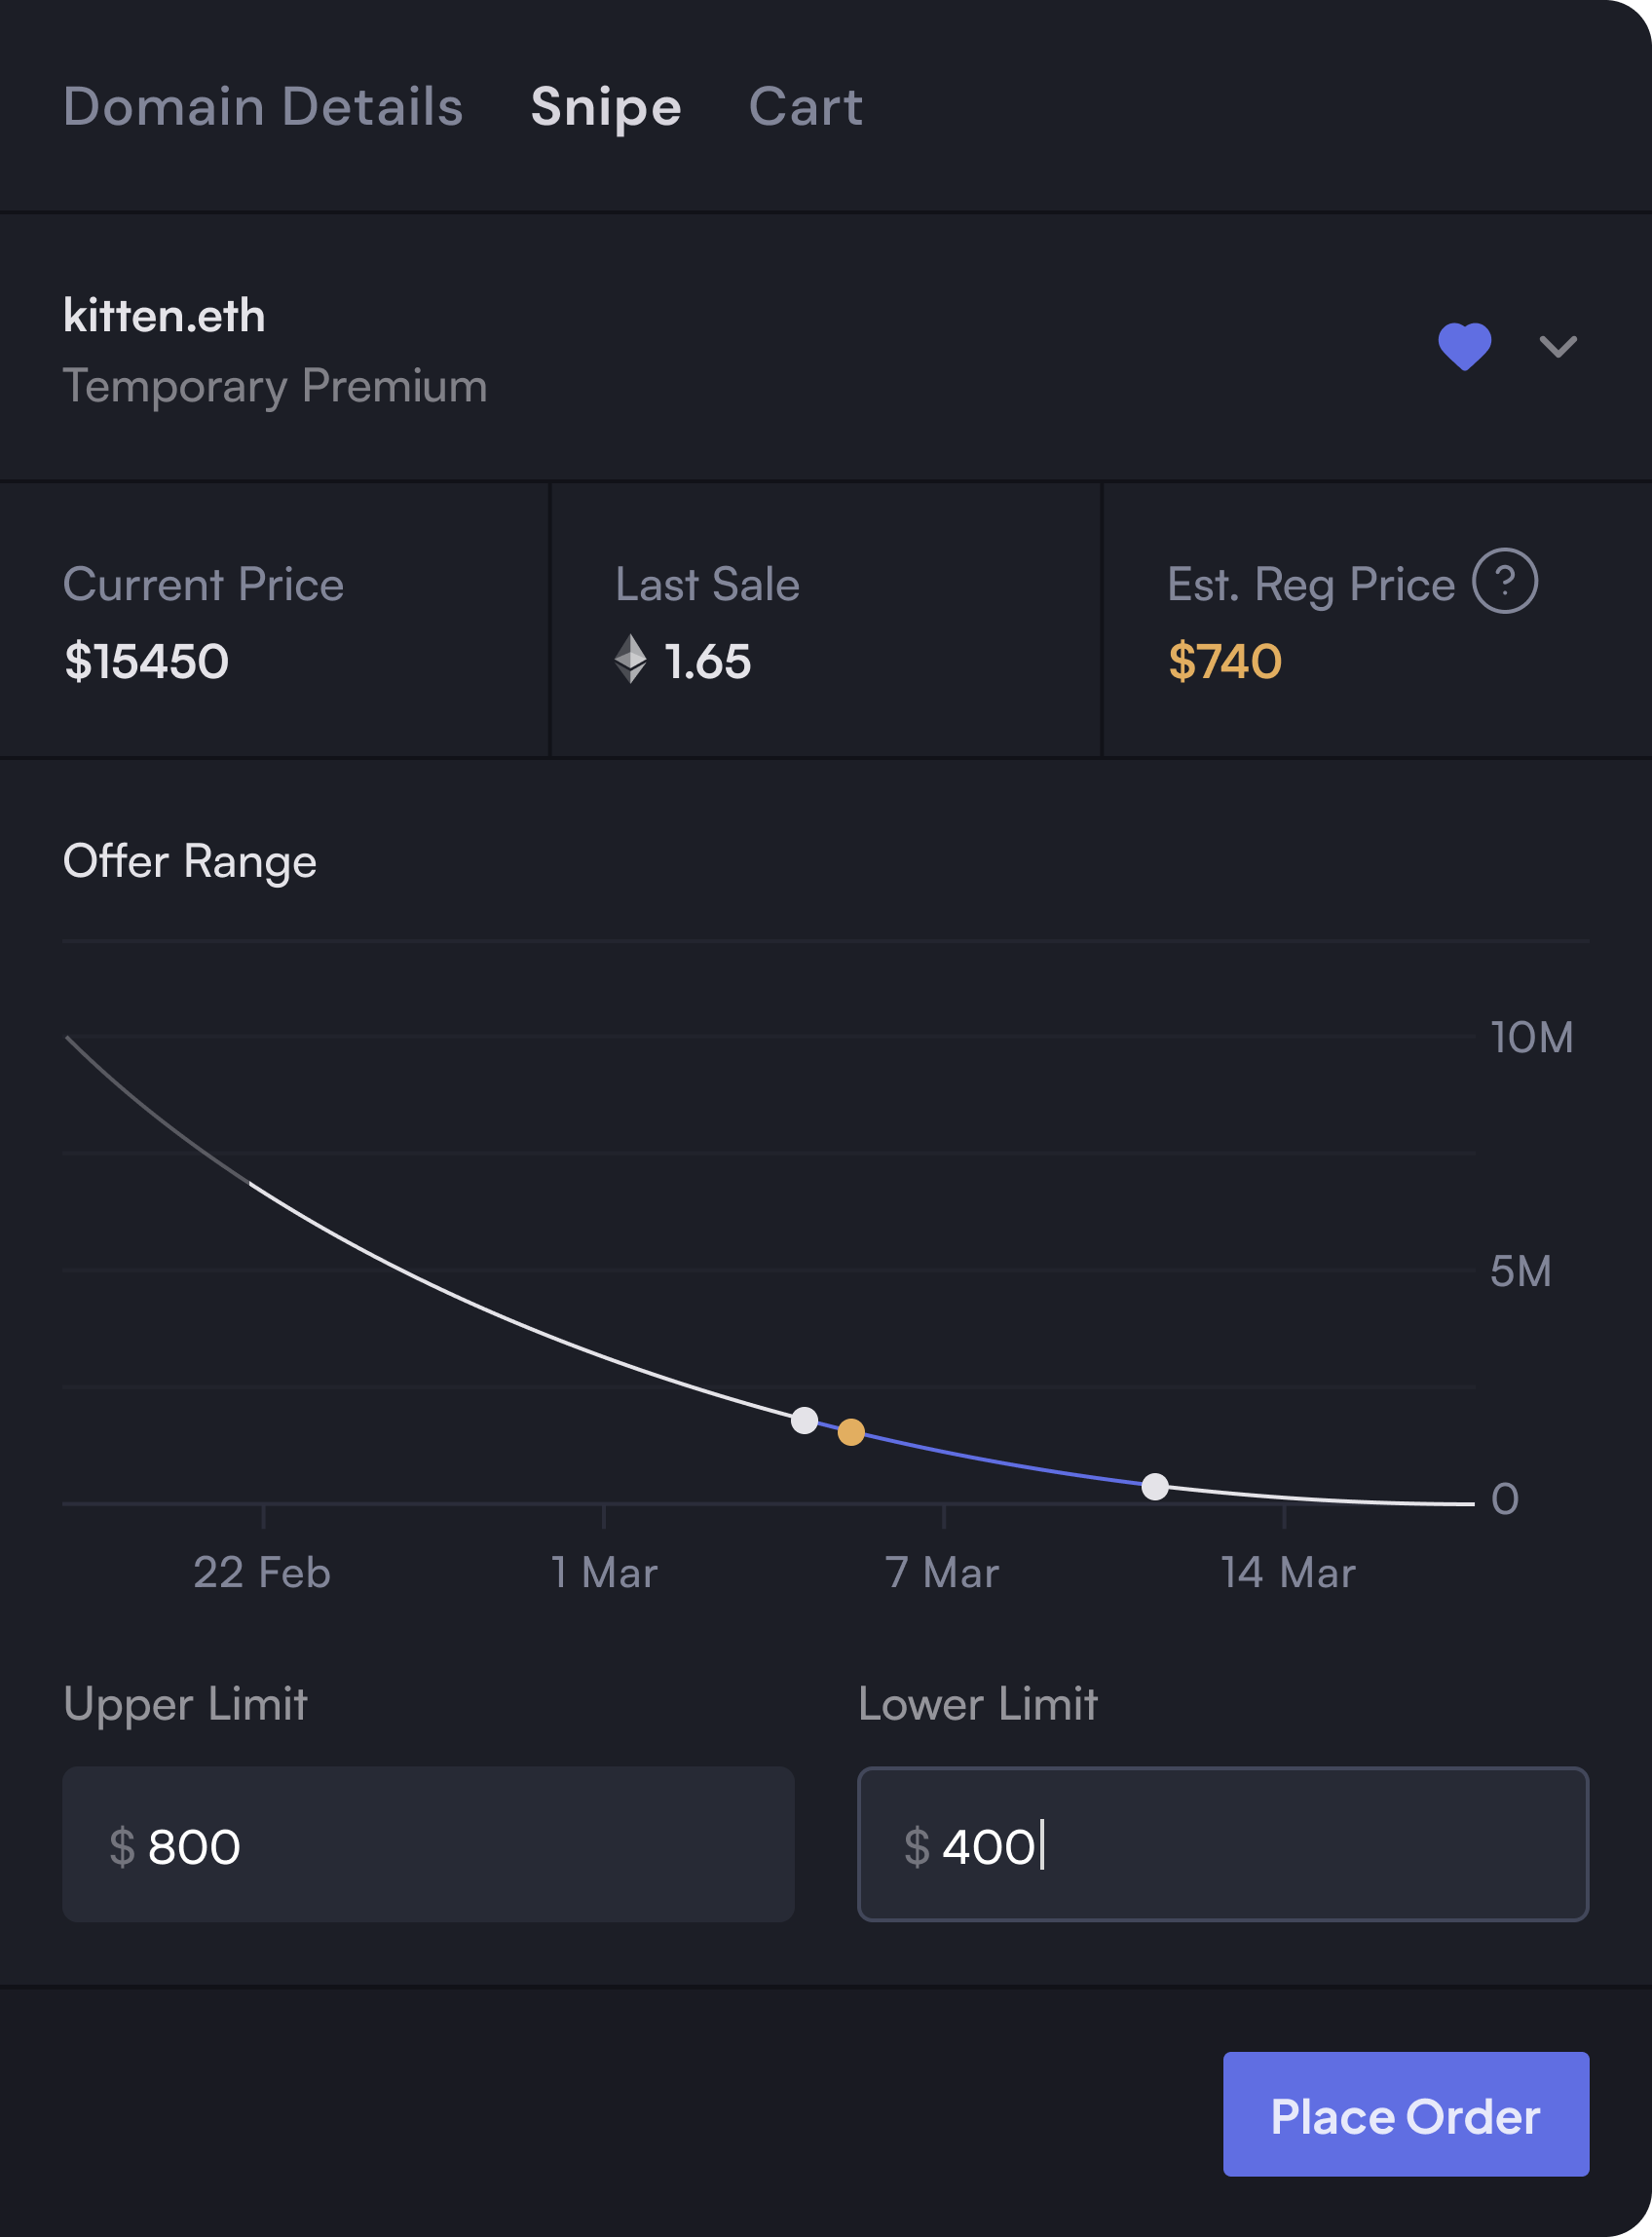The image size is (1652, 2237).
Task: Select the Snipe tab
Action: [x=605, y=107]
